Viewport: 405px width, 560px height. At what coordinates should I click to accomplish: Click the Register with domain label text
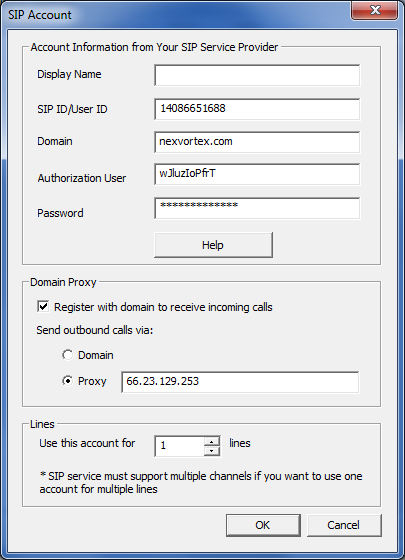(x=163, y=307)
